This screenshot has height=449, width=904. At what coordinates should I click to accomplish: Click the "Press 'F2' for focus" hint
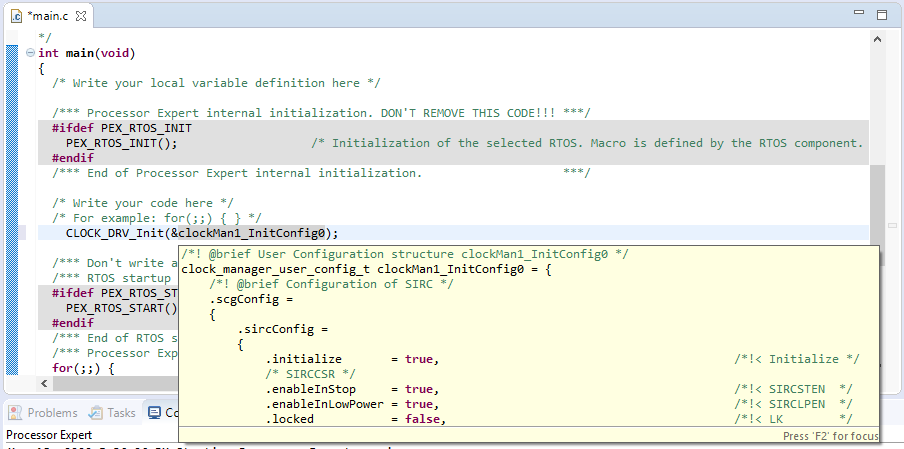coord(831,436)
